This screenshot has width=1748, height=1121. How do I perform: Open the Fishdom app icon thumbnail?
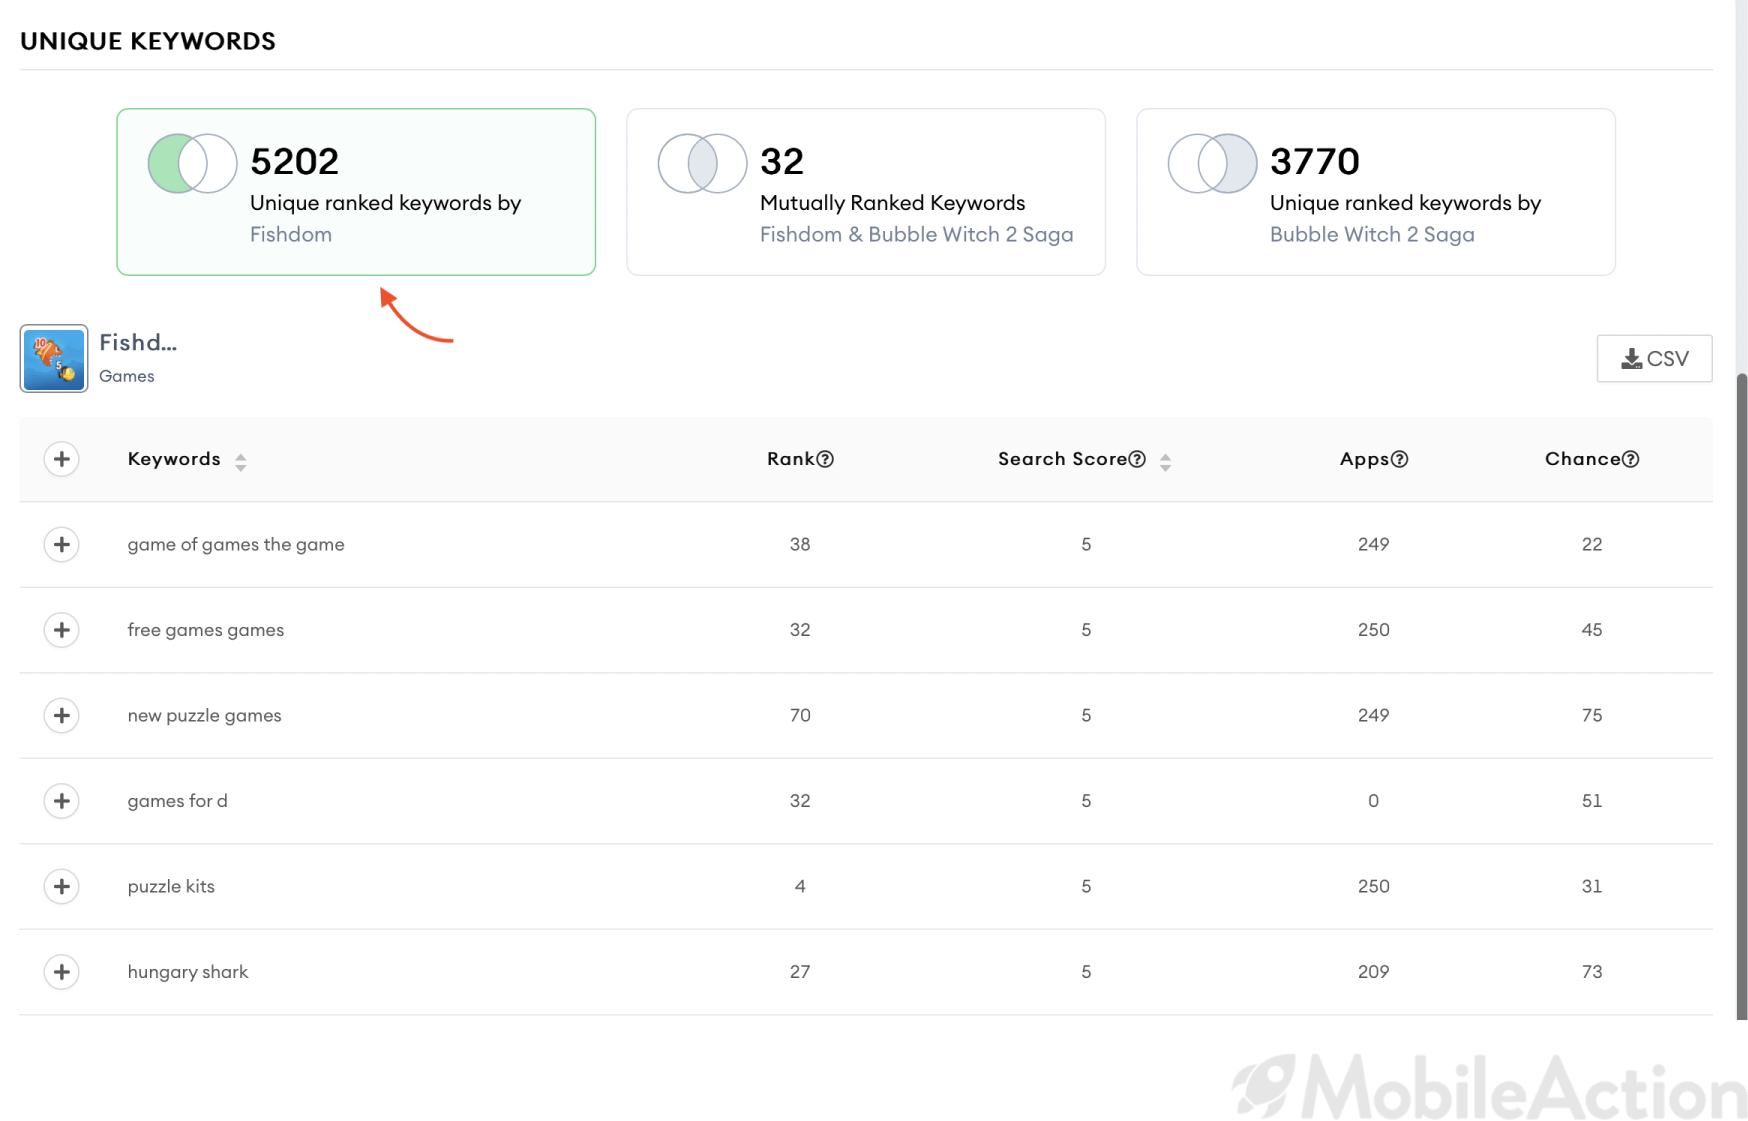tap(54, 358)
